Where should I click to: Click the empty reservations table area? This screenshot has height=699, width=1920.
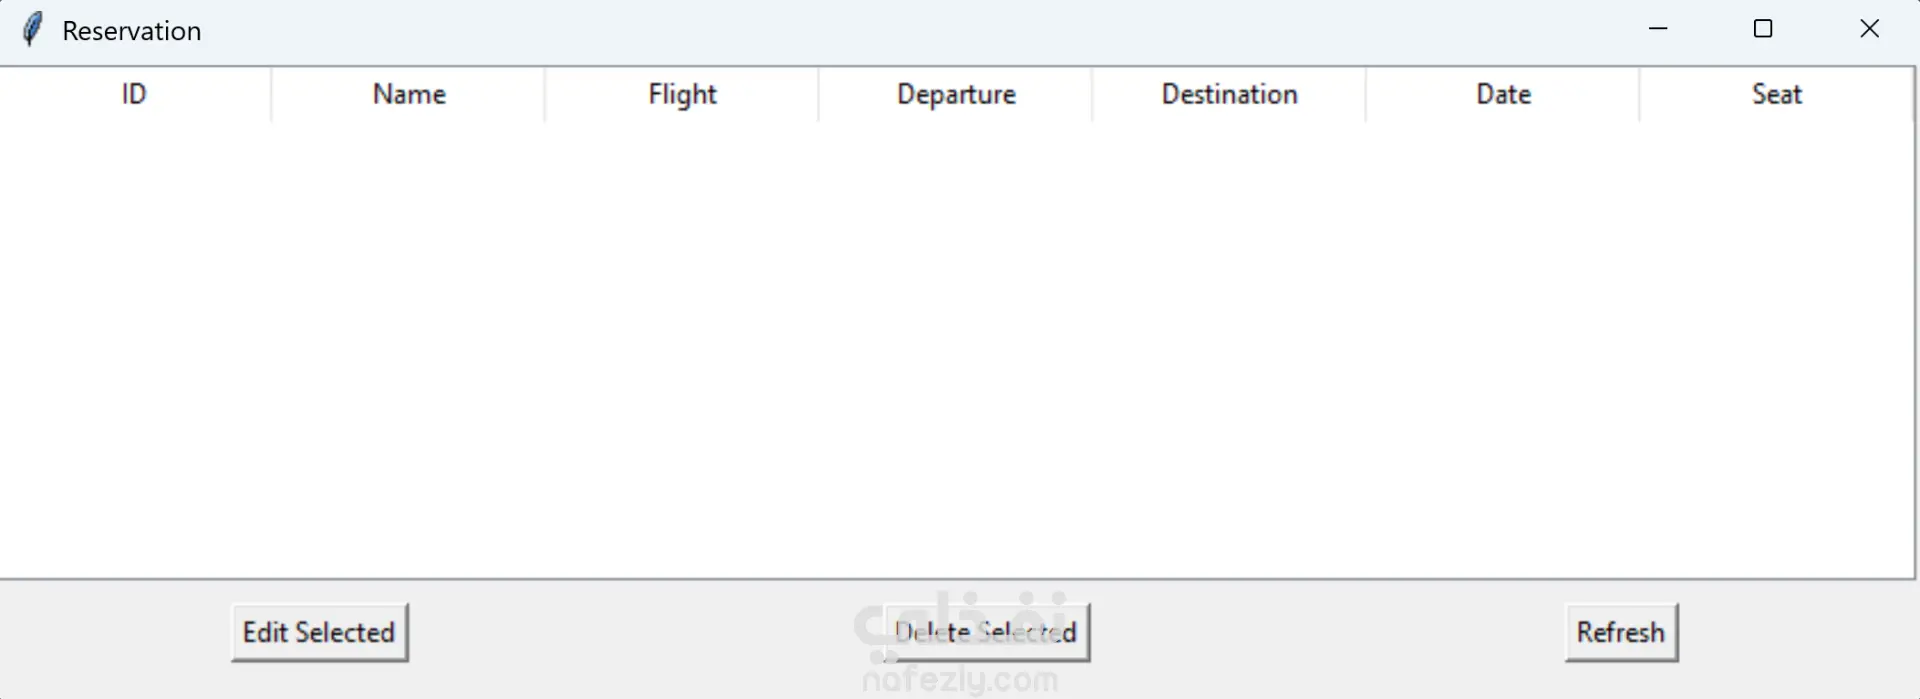(x=956, y=350)
